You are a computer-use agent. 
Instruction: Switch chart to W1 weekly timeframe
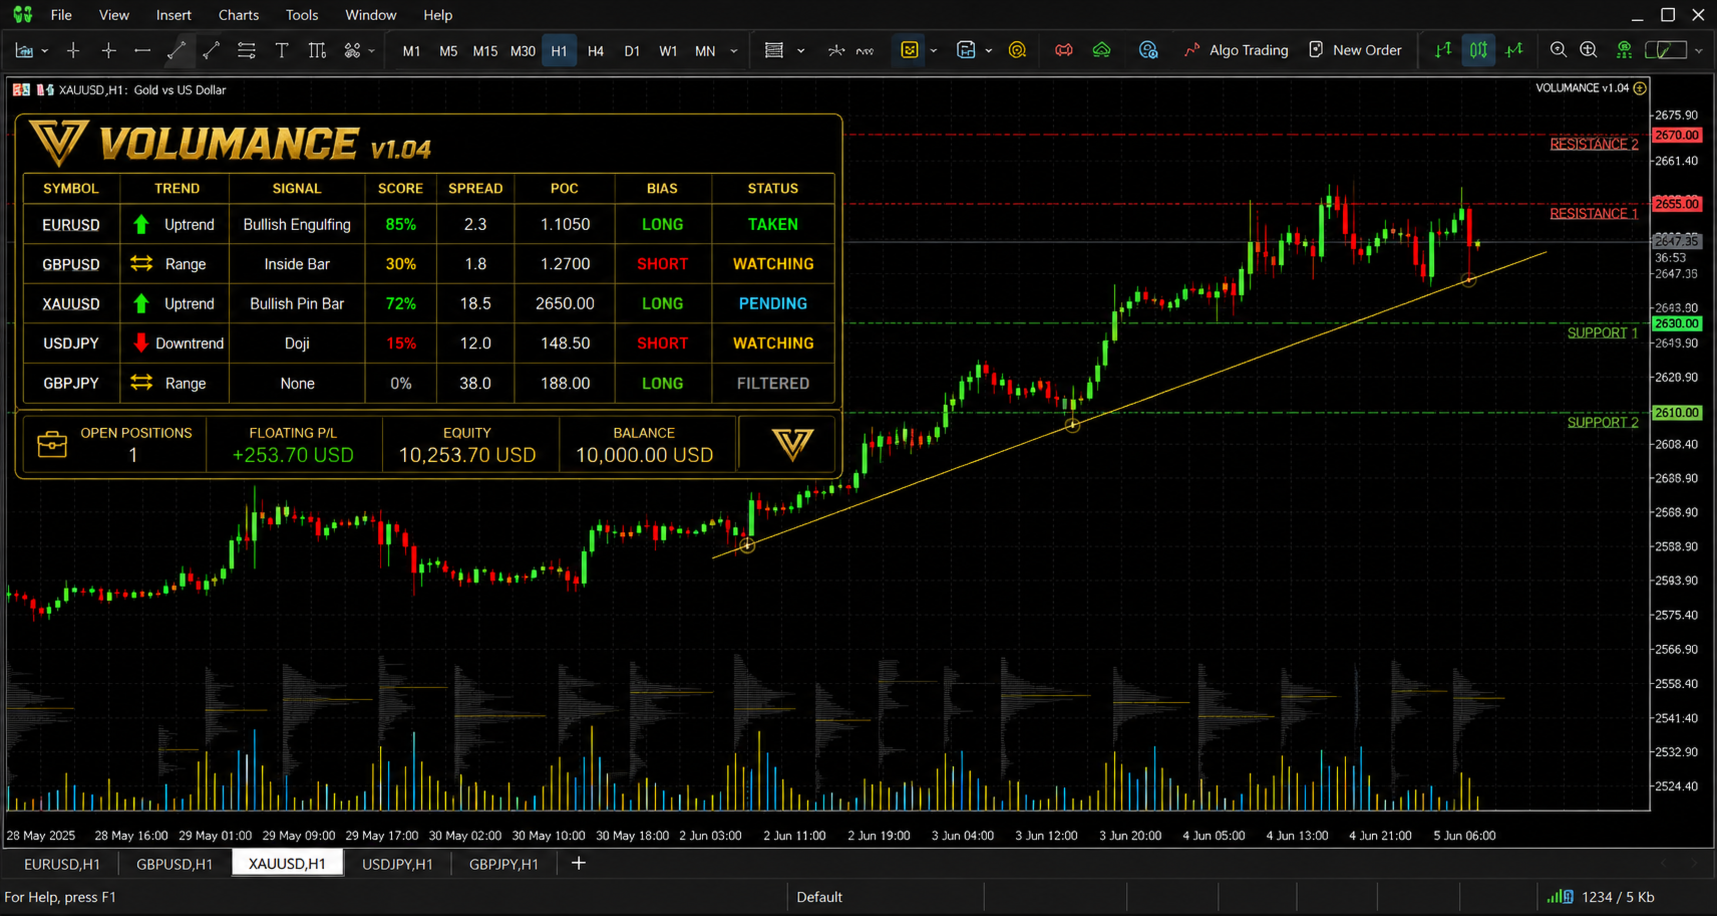pos(668,51)
